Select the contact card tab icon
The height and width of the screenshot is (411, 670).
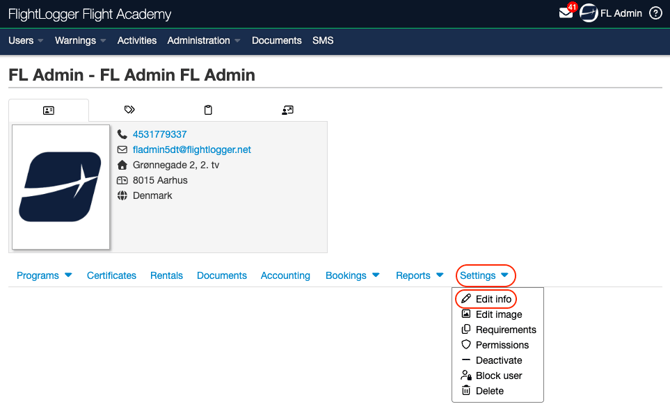click(x=49, y=111)
